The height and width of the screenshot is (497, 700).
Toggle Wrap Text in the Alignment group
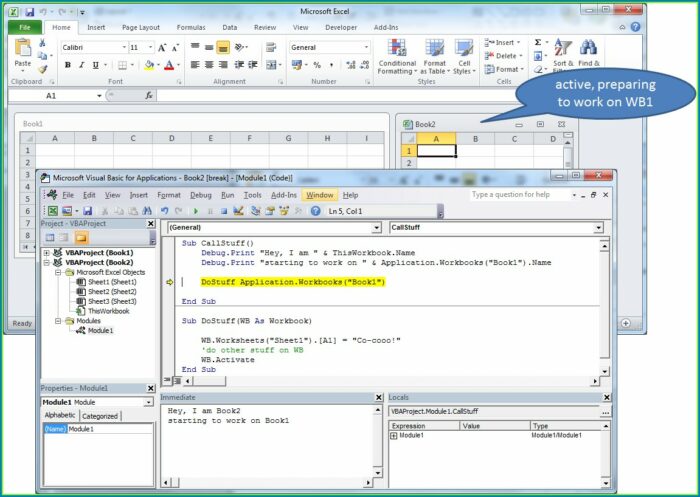pyautogui.click(x=271, y=47)
